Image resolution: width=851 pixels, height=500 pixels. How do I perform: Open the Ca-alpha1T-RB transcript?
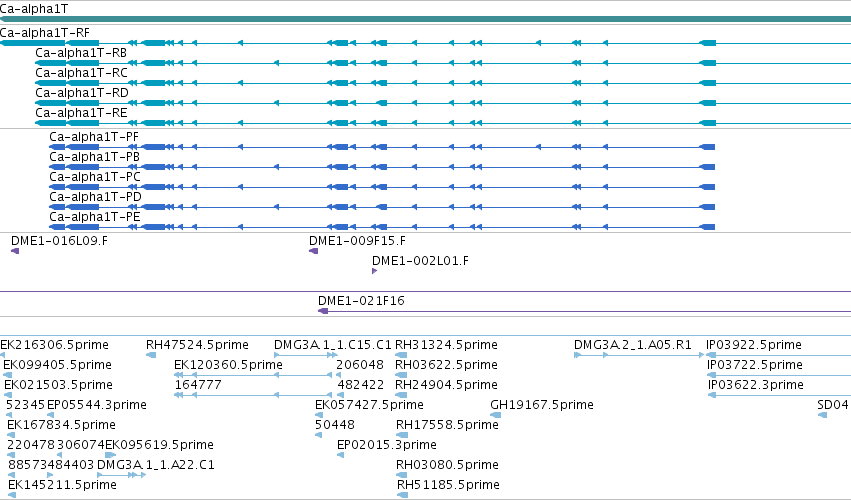click(81, 53)
